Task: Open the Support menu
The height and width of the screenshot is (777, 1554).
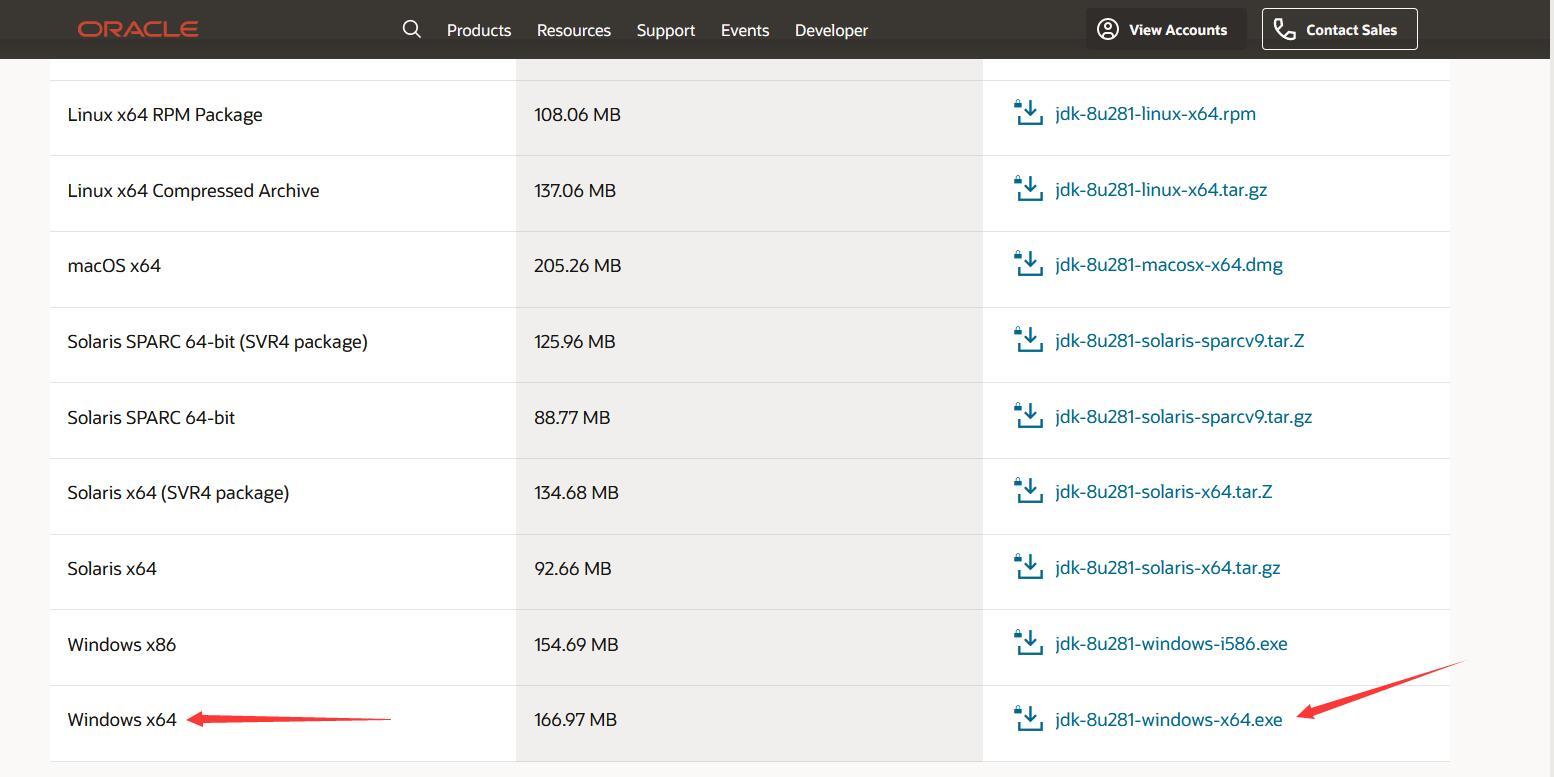Action: 666,30
